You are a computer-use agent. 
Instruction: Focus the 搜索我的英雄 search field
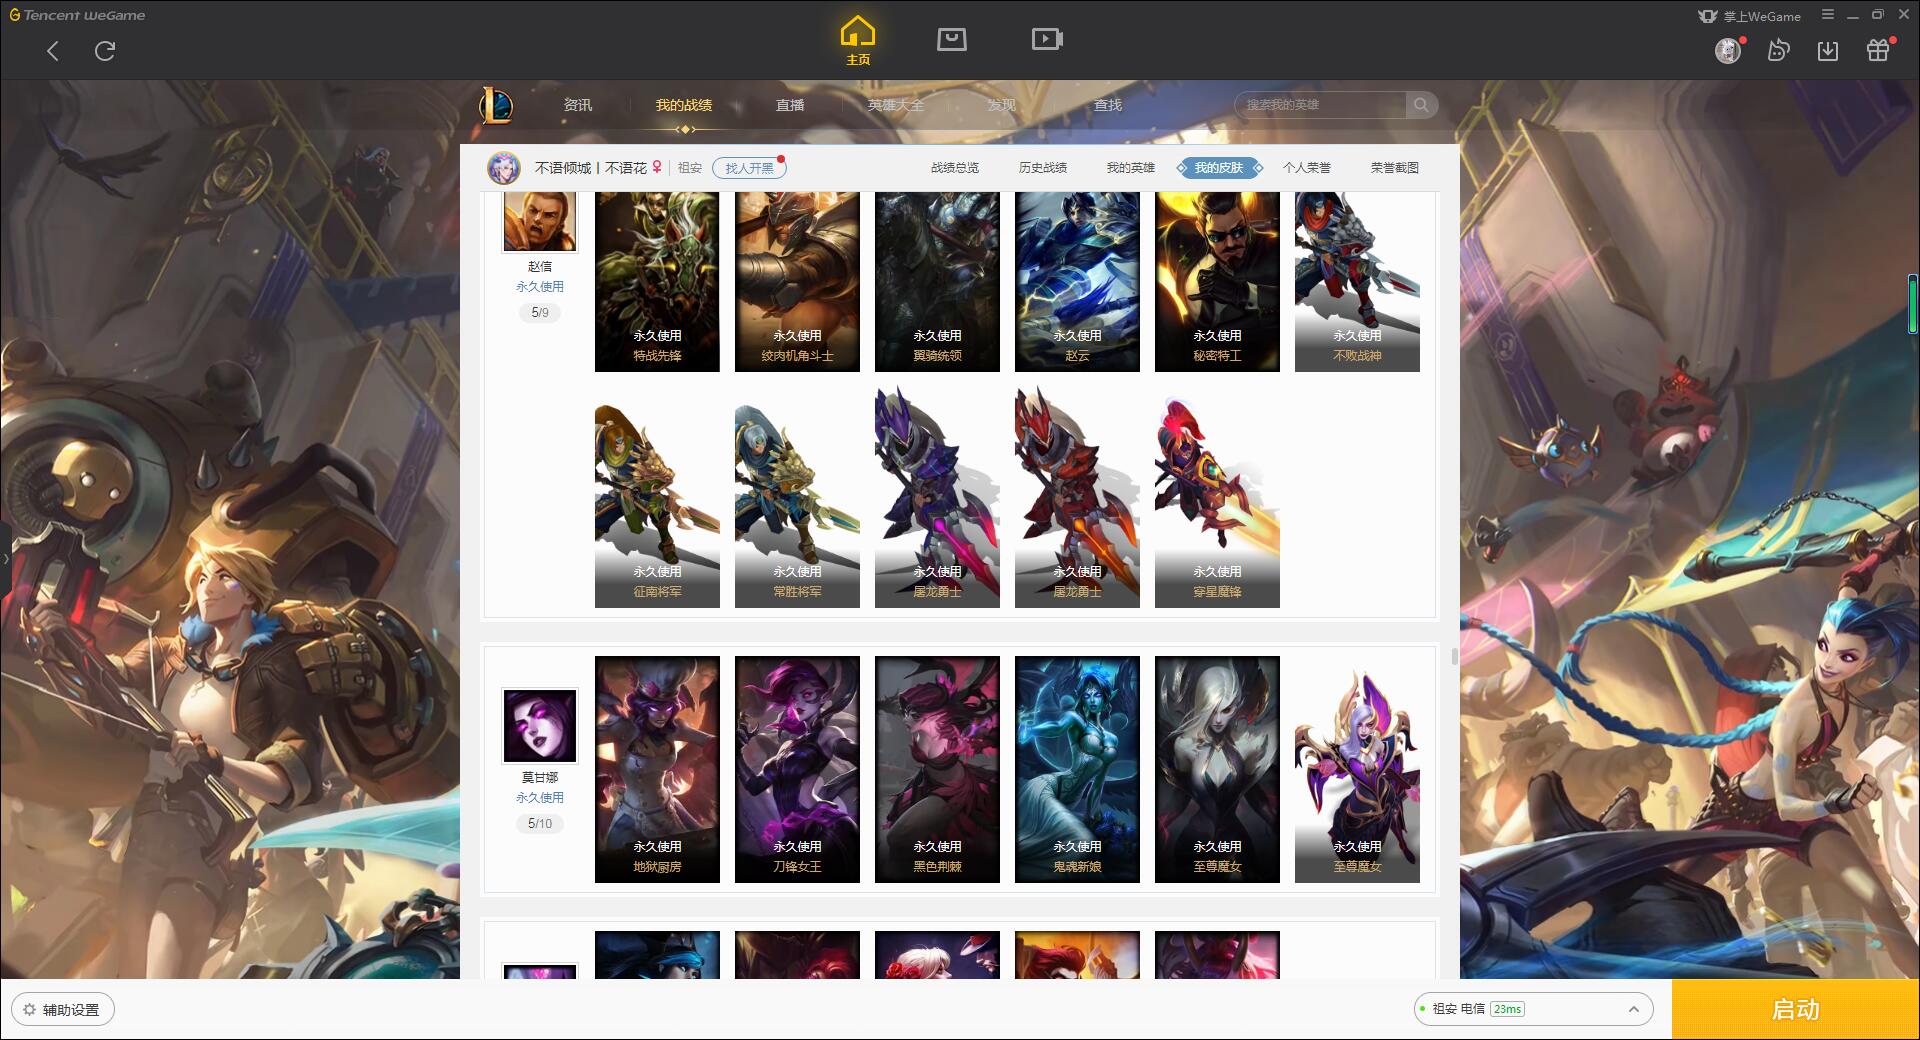tap(1322, 105)
